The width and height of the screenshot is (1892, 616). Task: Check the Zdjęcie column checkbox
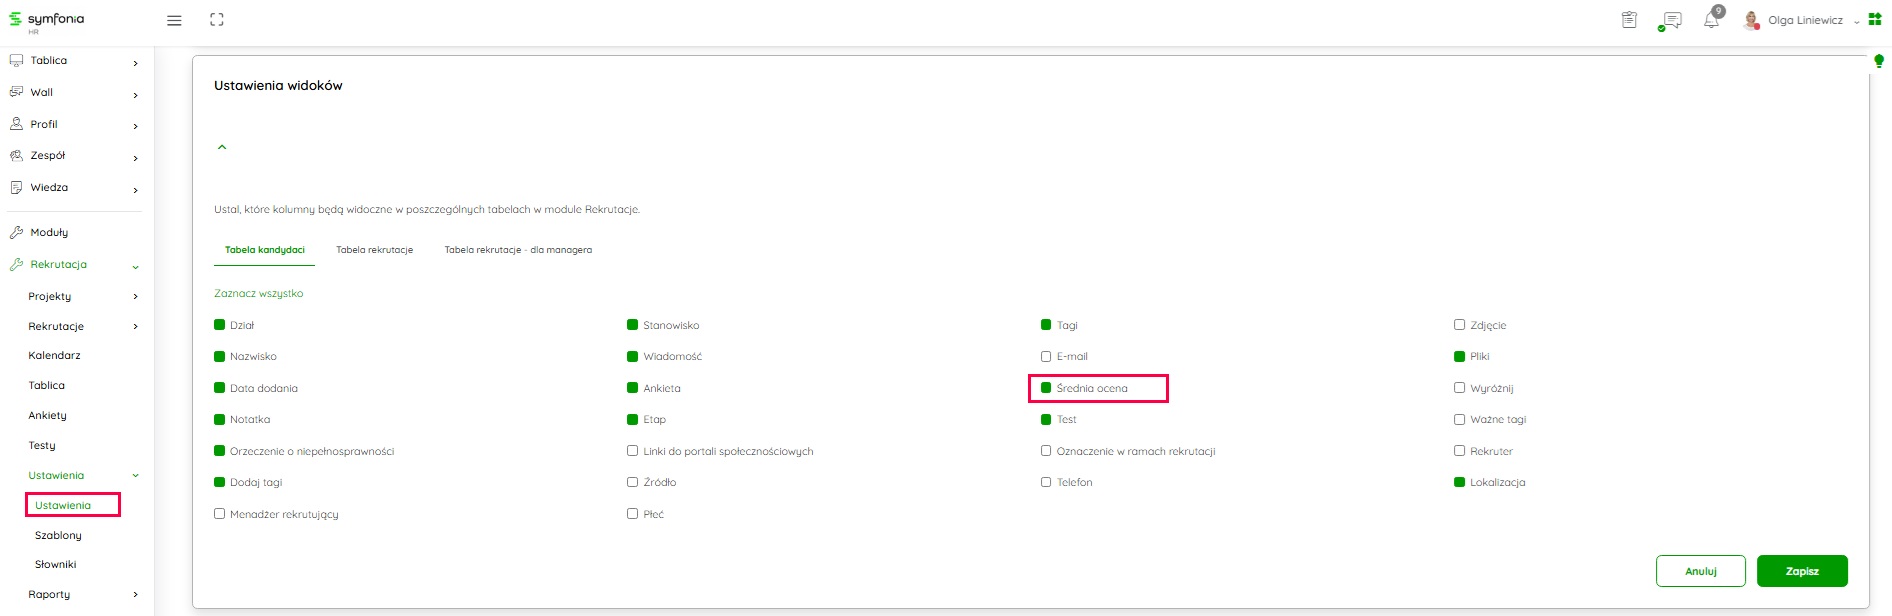tap(1459, 325)
